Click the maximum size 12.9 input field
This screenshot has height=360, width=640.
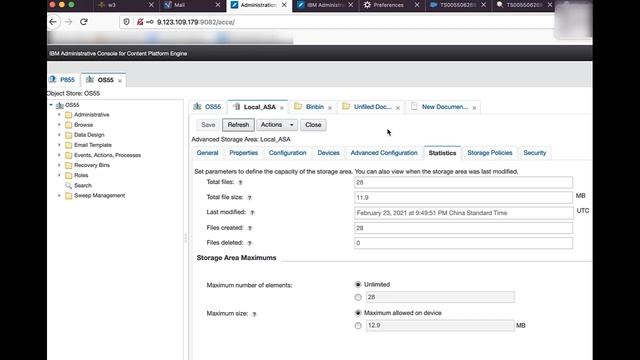pos(440,326)
